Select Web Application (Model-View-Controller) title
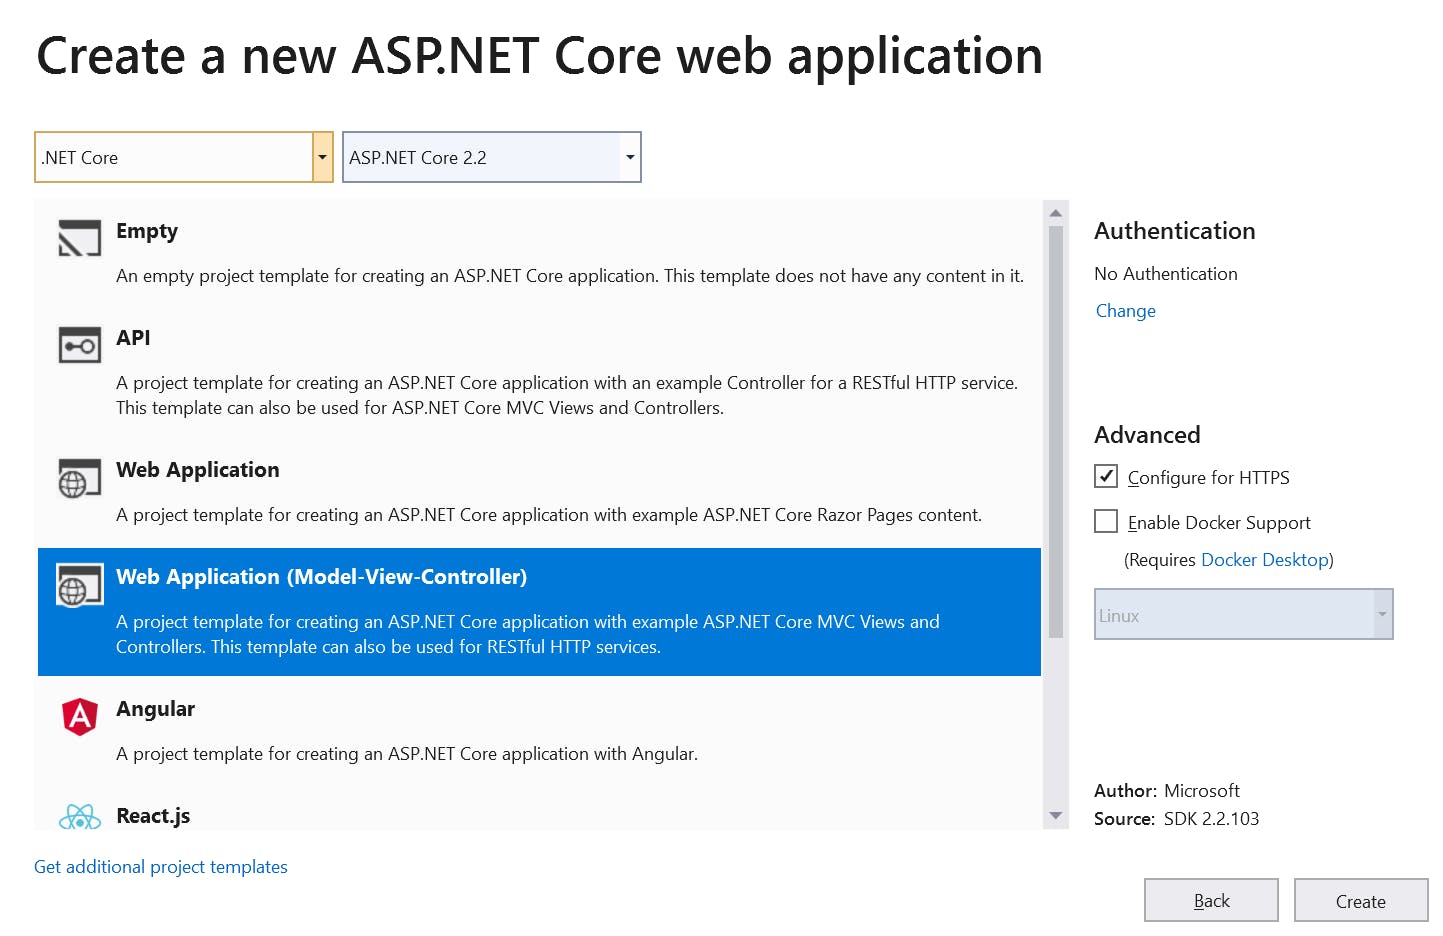Image resolution: width=1443 pixels, height=936 pixels. (x=321, y=577)
